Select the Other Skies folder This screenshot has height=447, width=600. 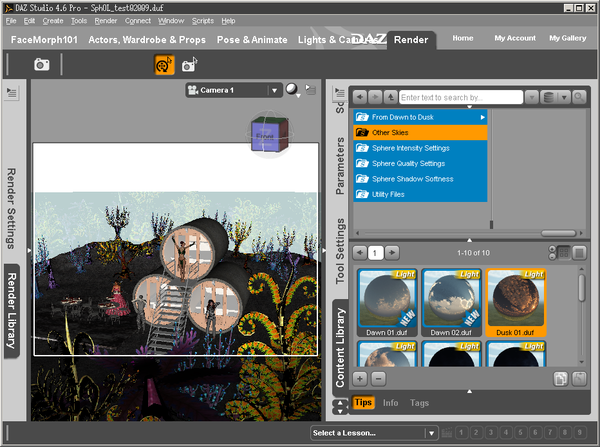pos(420,132)
